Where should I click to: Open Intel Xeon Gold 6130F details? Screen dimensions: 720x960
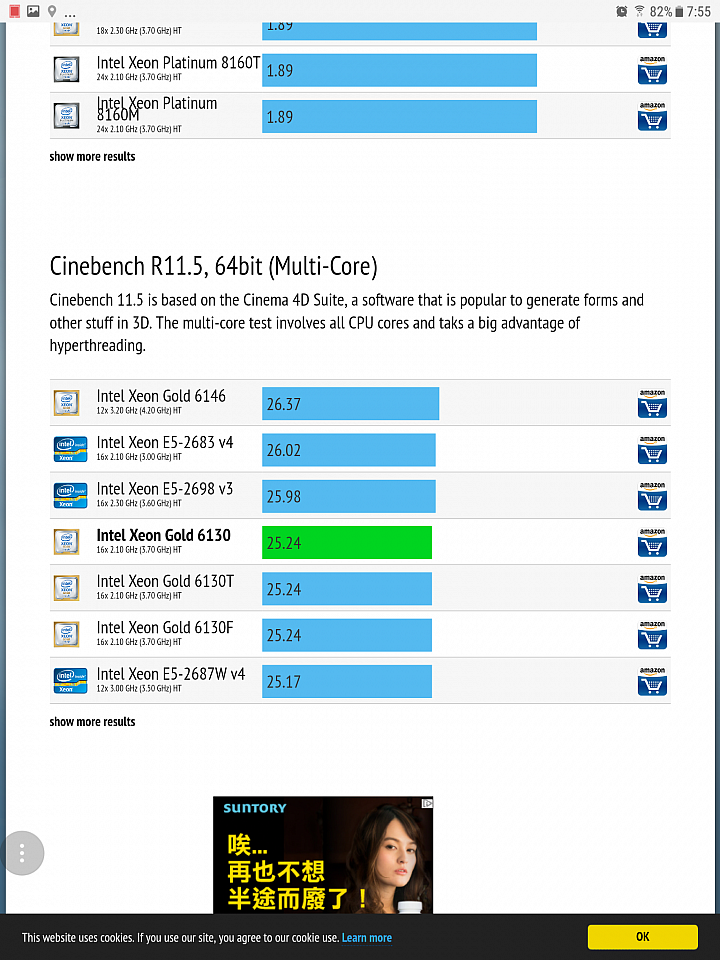(x=165, y=628)
